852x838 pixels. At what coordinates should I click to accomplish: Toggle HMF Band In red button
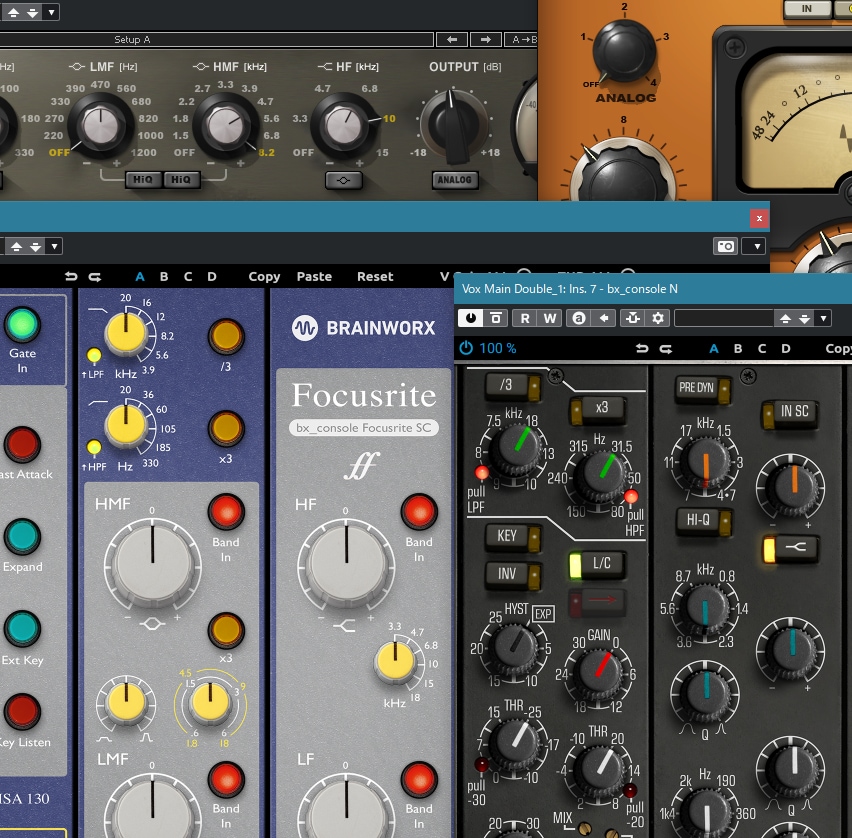[226, 511]
